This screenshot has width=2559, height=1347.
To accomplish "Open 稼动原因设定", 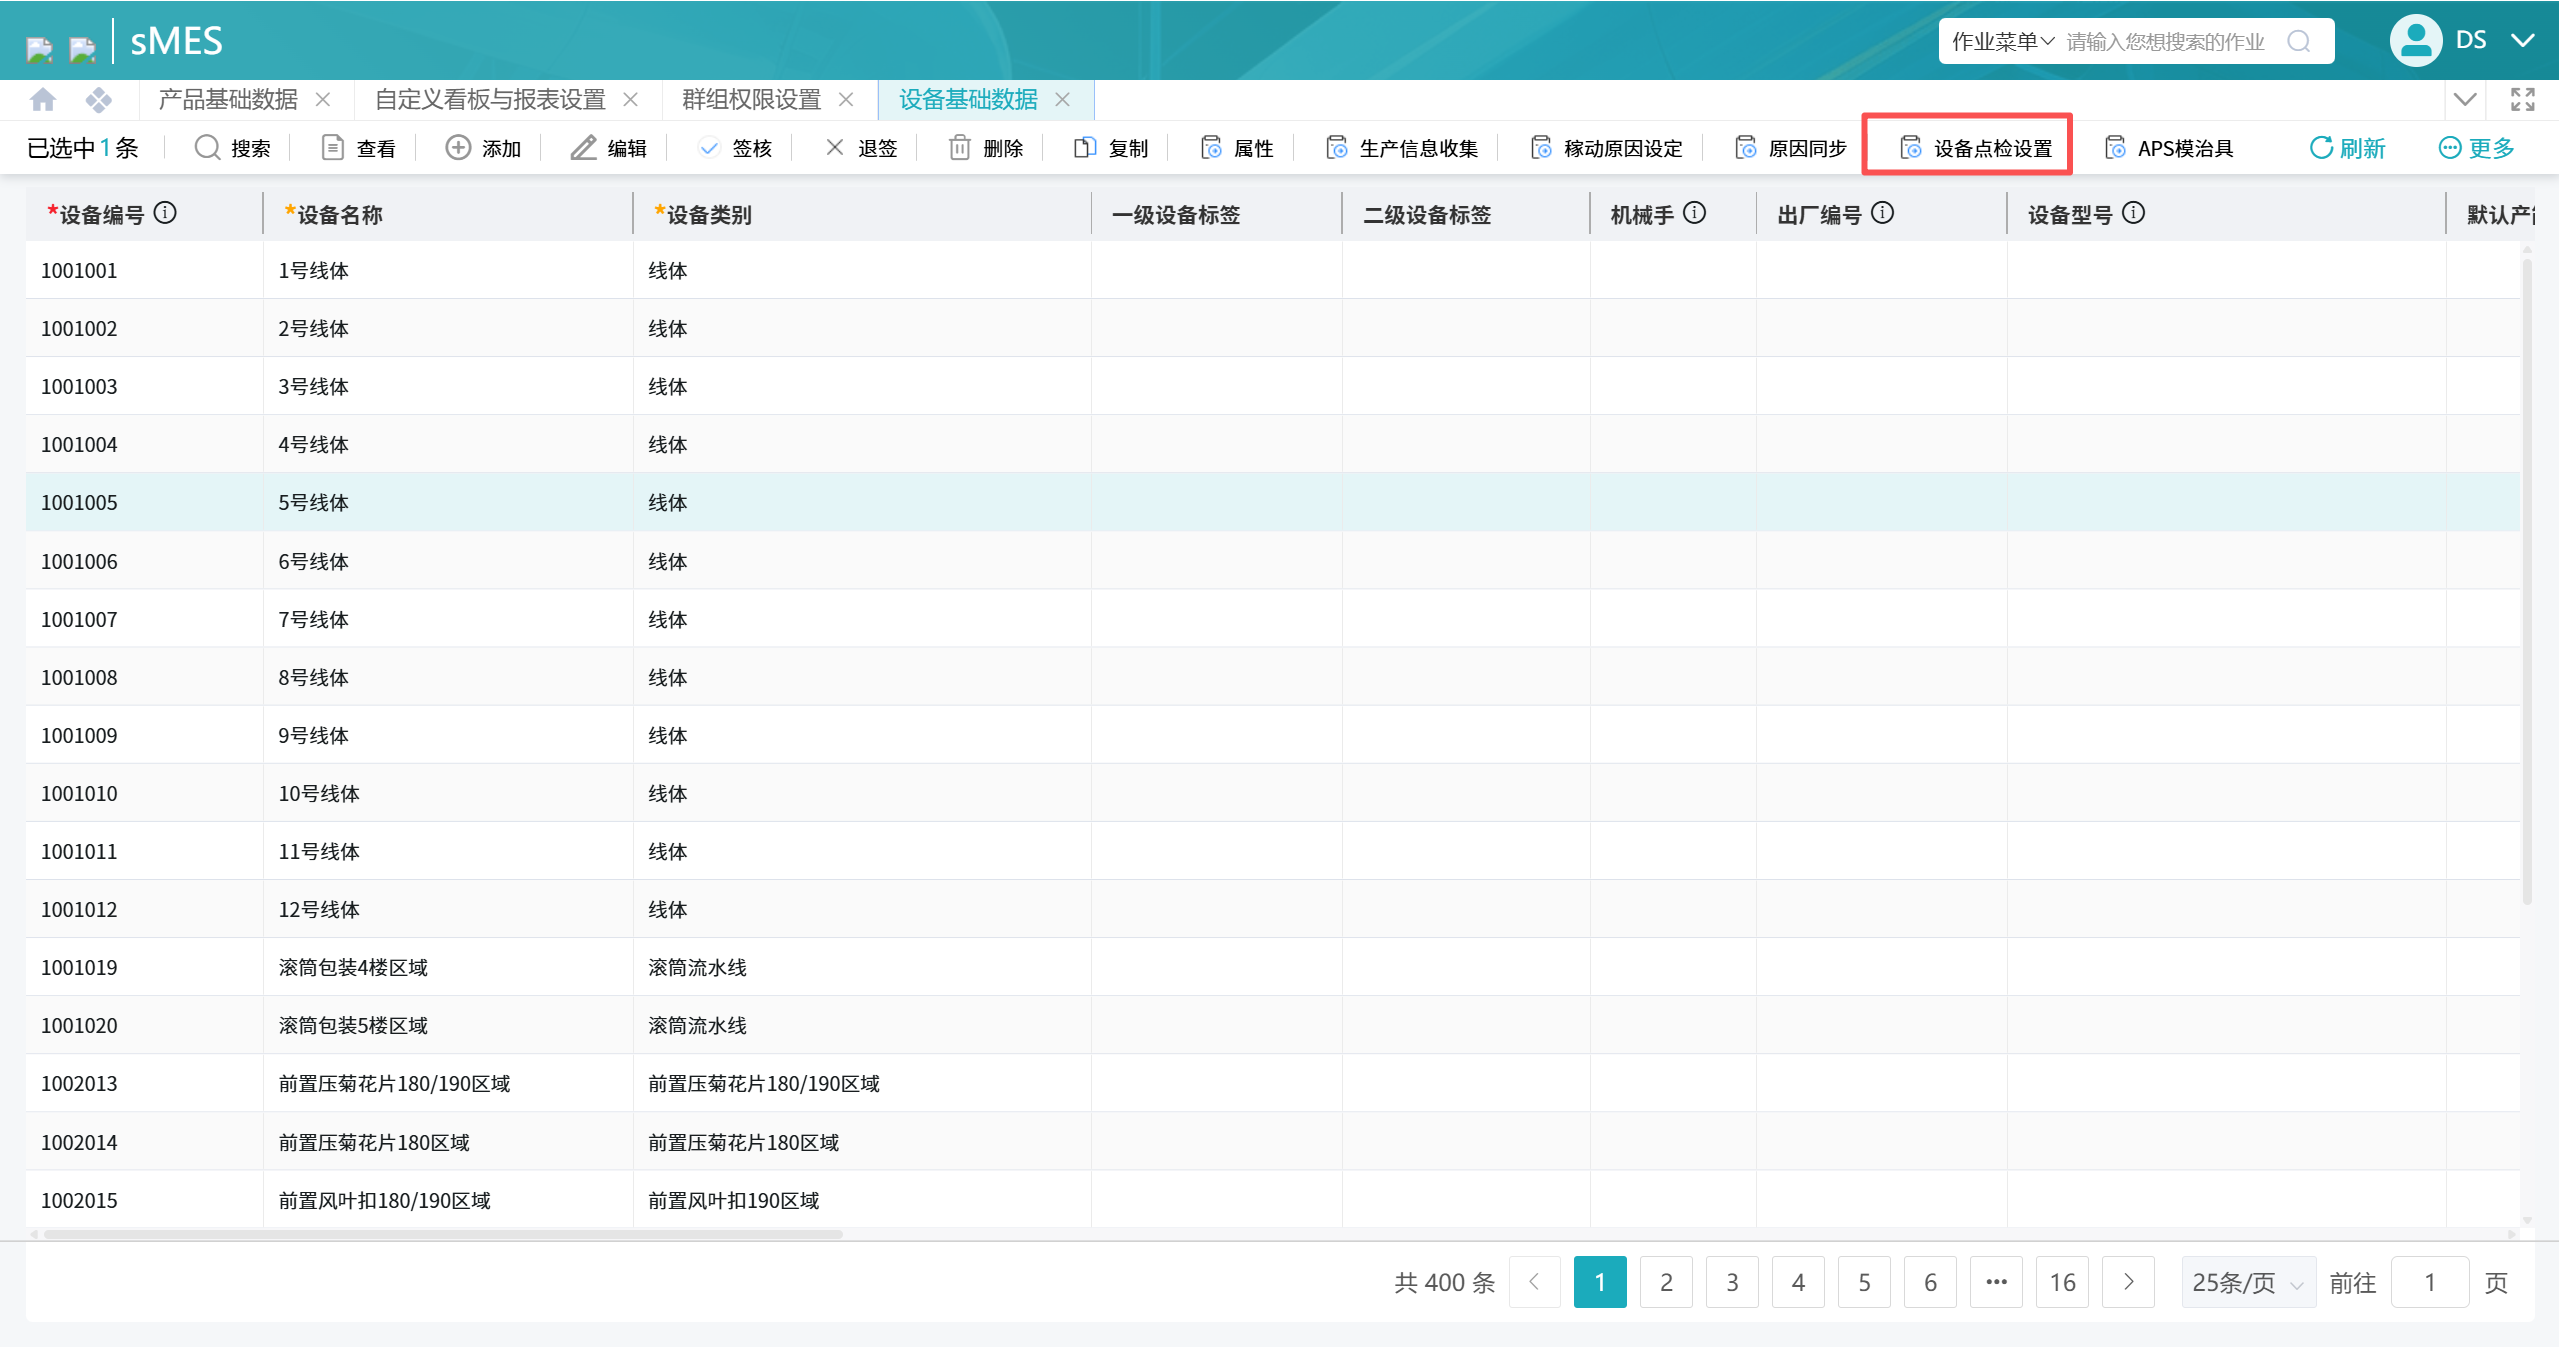I will click(x=1606, y=148).
